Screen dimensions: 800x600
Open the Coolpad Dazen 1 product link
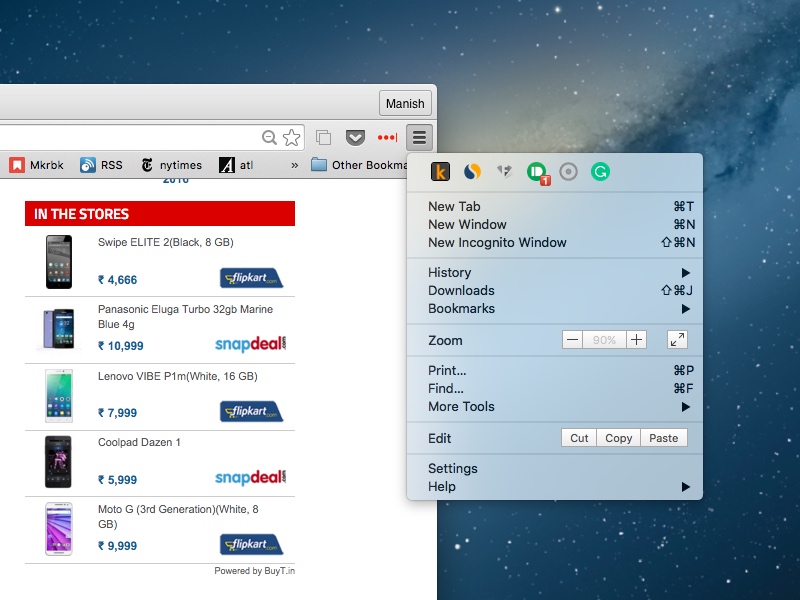(x=139, y=442)
